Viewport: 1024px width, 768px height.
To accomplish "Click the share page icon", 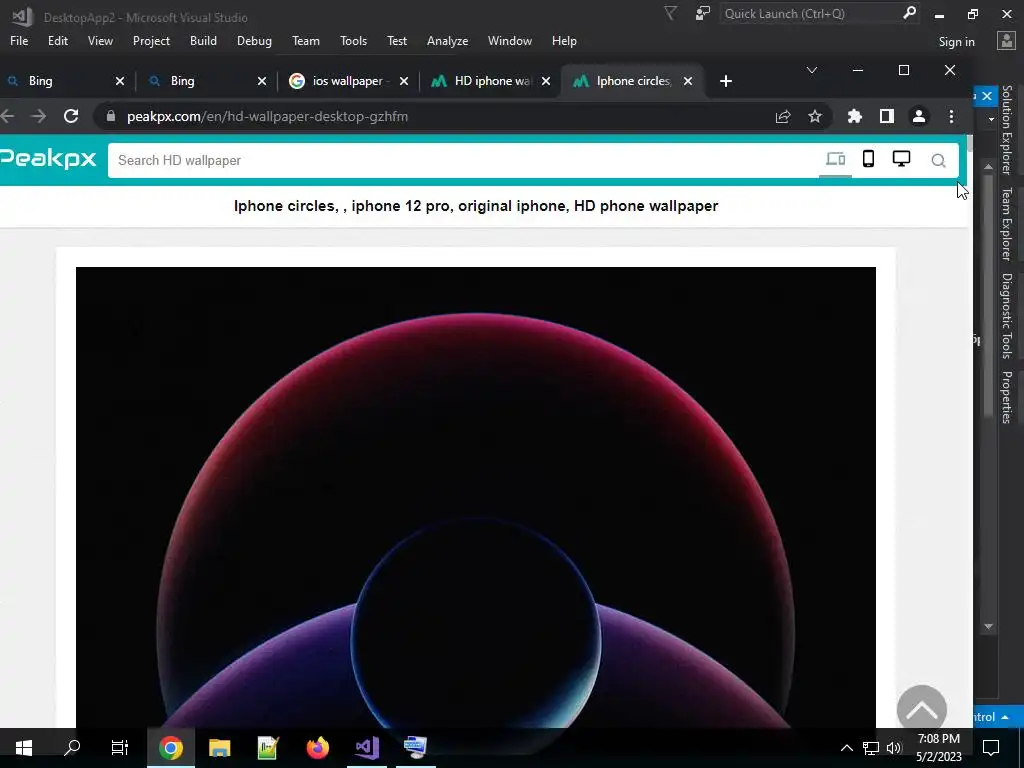I will [783, 116].
